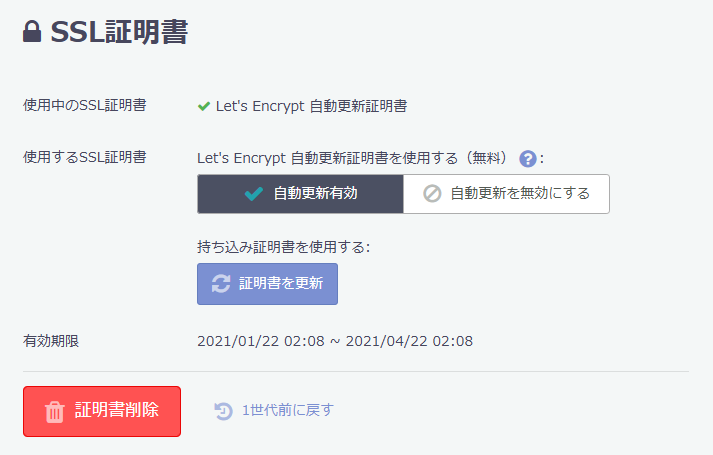Click the red 証明書削除 button
713x455 pixels.
102,411
